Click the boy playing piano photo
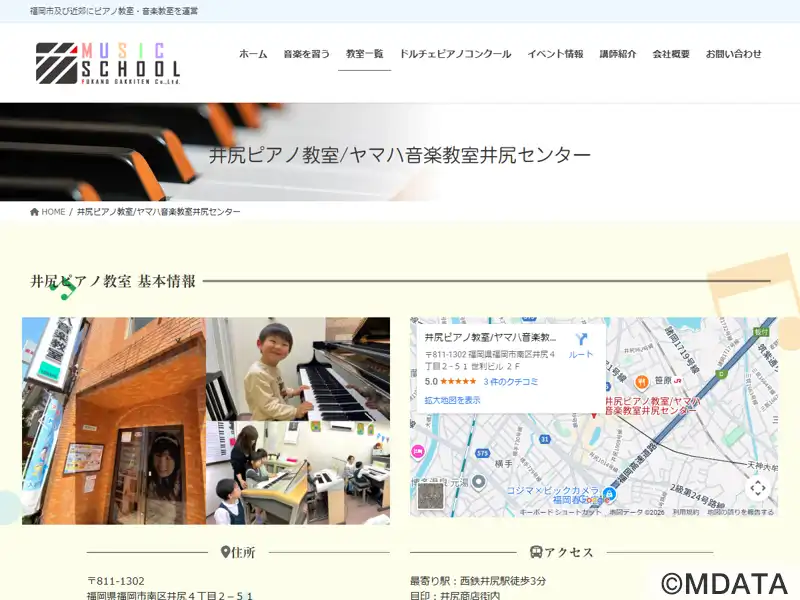The image size is (800, 600). point(298,370)
